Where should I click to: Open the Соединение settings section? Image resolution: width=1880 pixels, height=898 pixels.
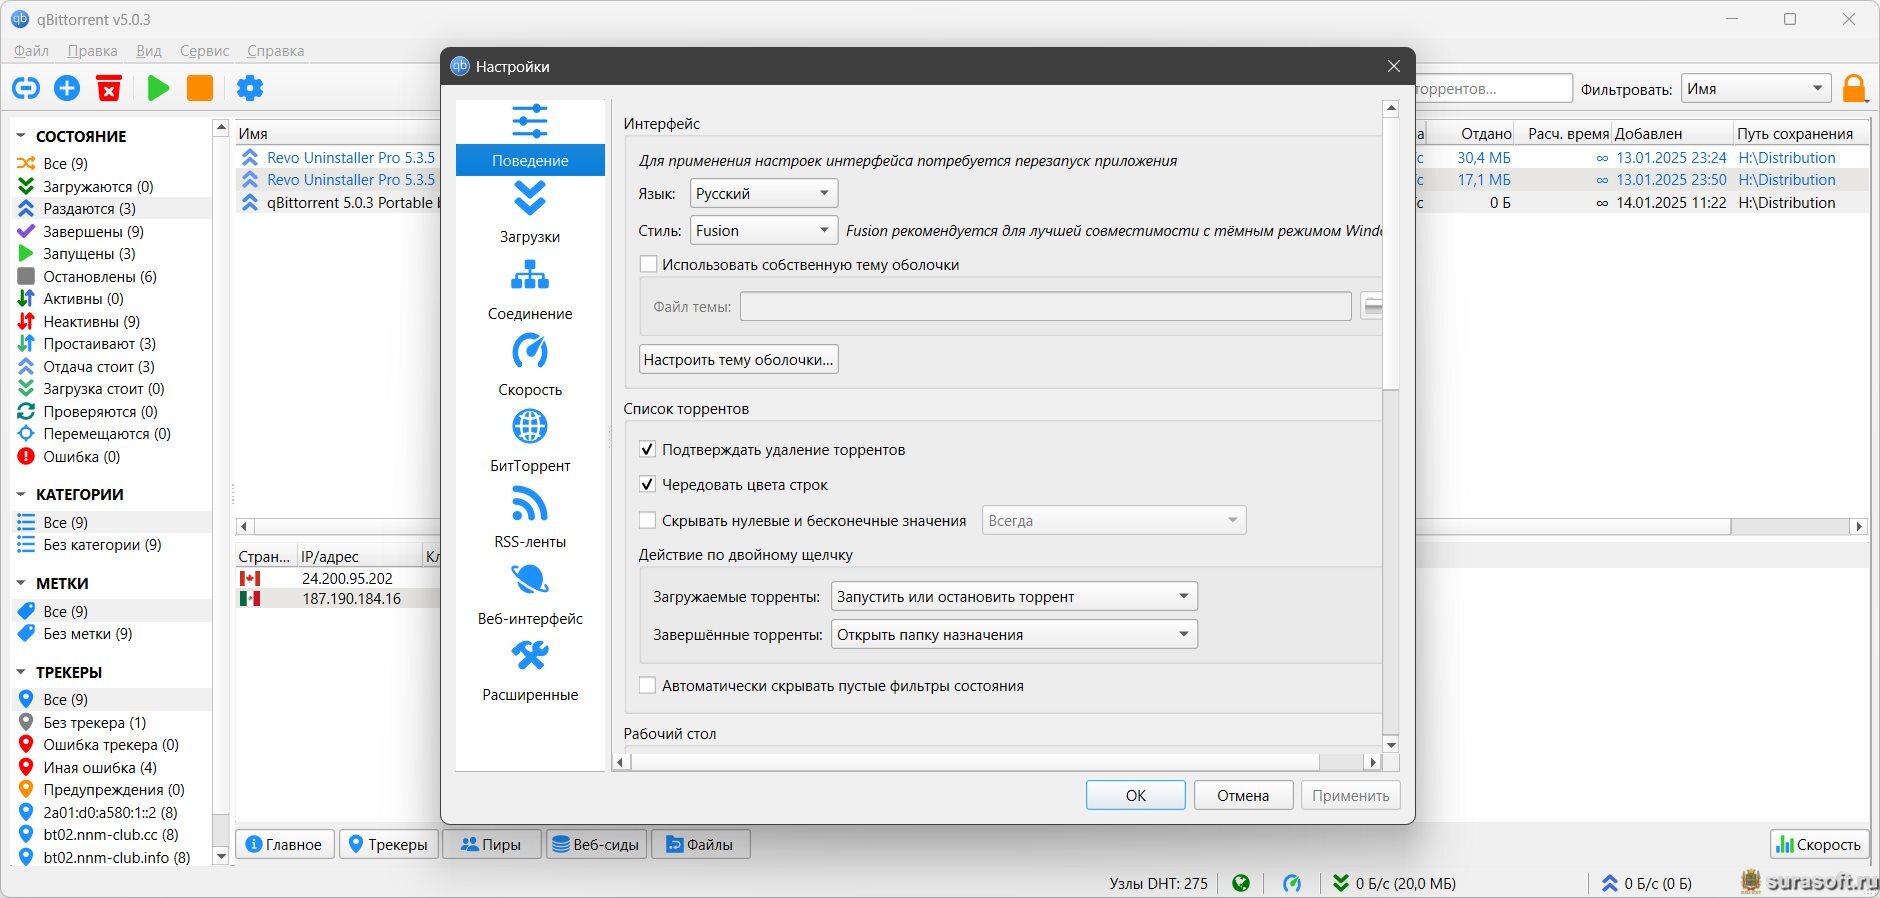tap(530, 290)
